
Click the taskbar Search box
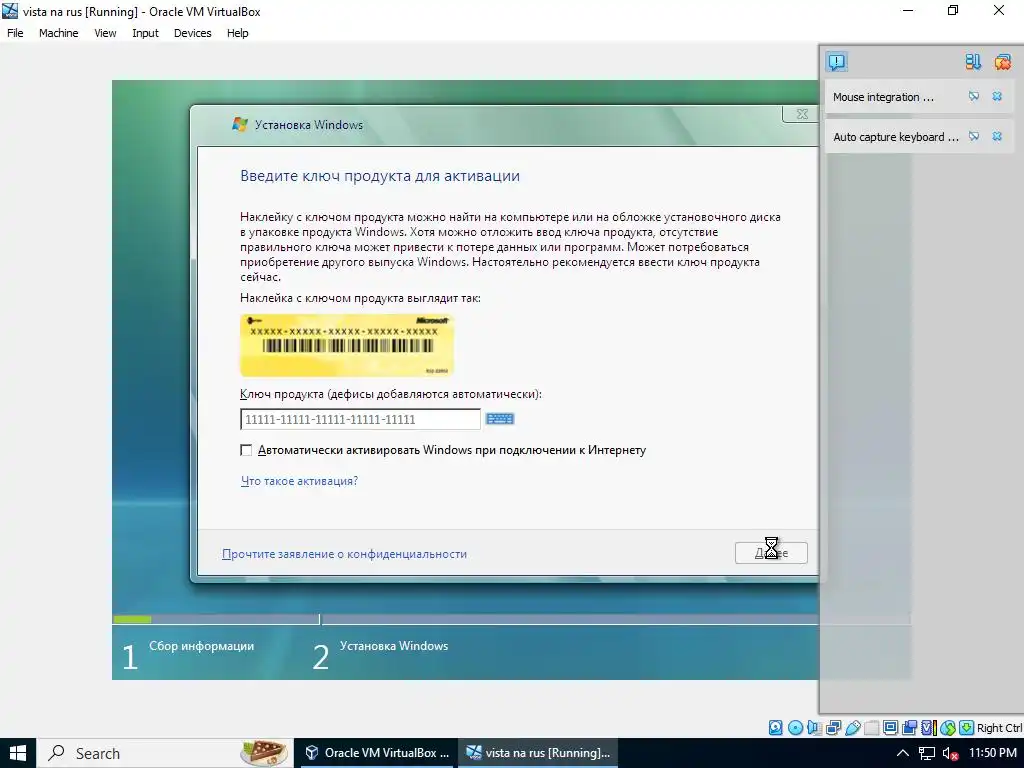point(163,753)
